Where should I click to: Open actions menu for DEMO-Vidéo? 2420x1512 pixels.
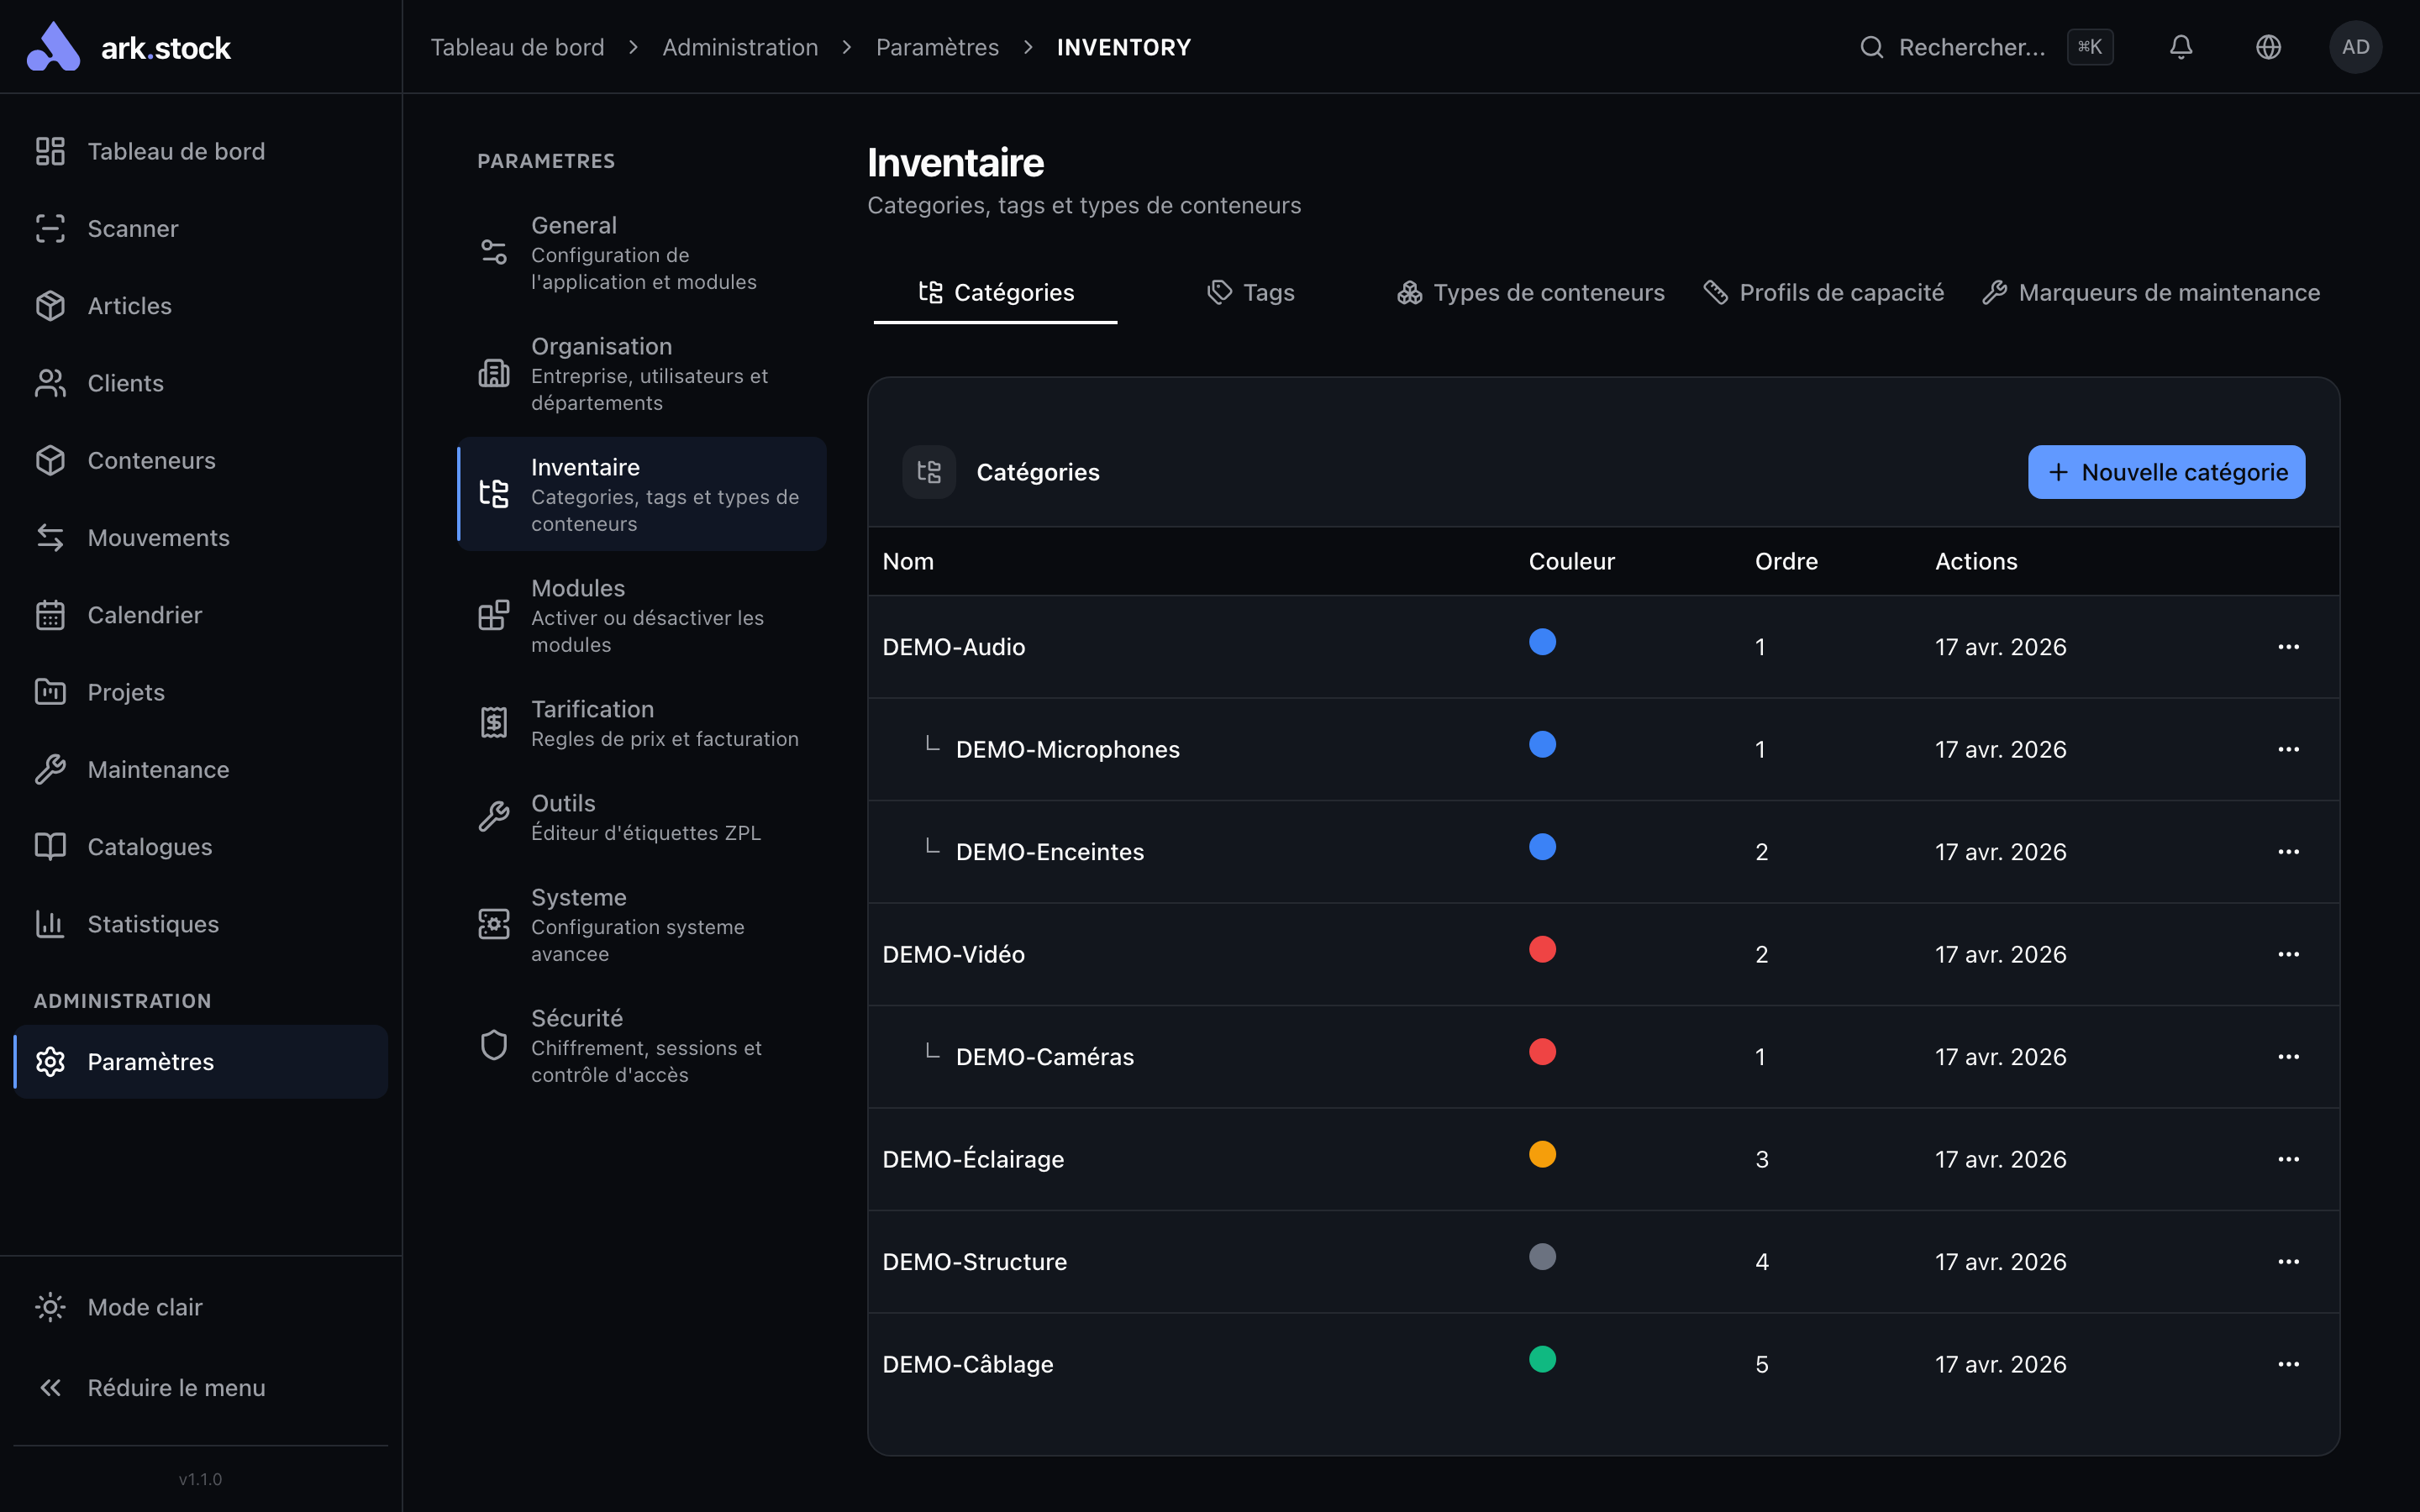[2288, 954]
